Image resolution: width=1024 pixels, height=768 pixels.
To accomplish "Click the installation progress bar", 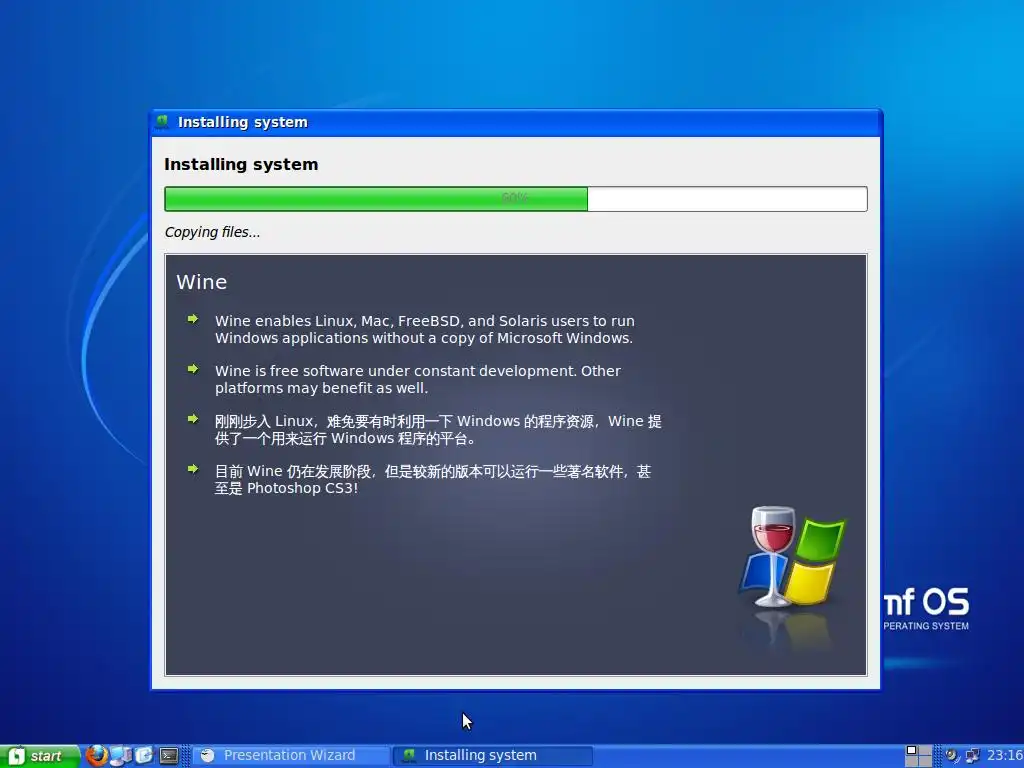I will [x=516, y=199].
